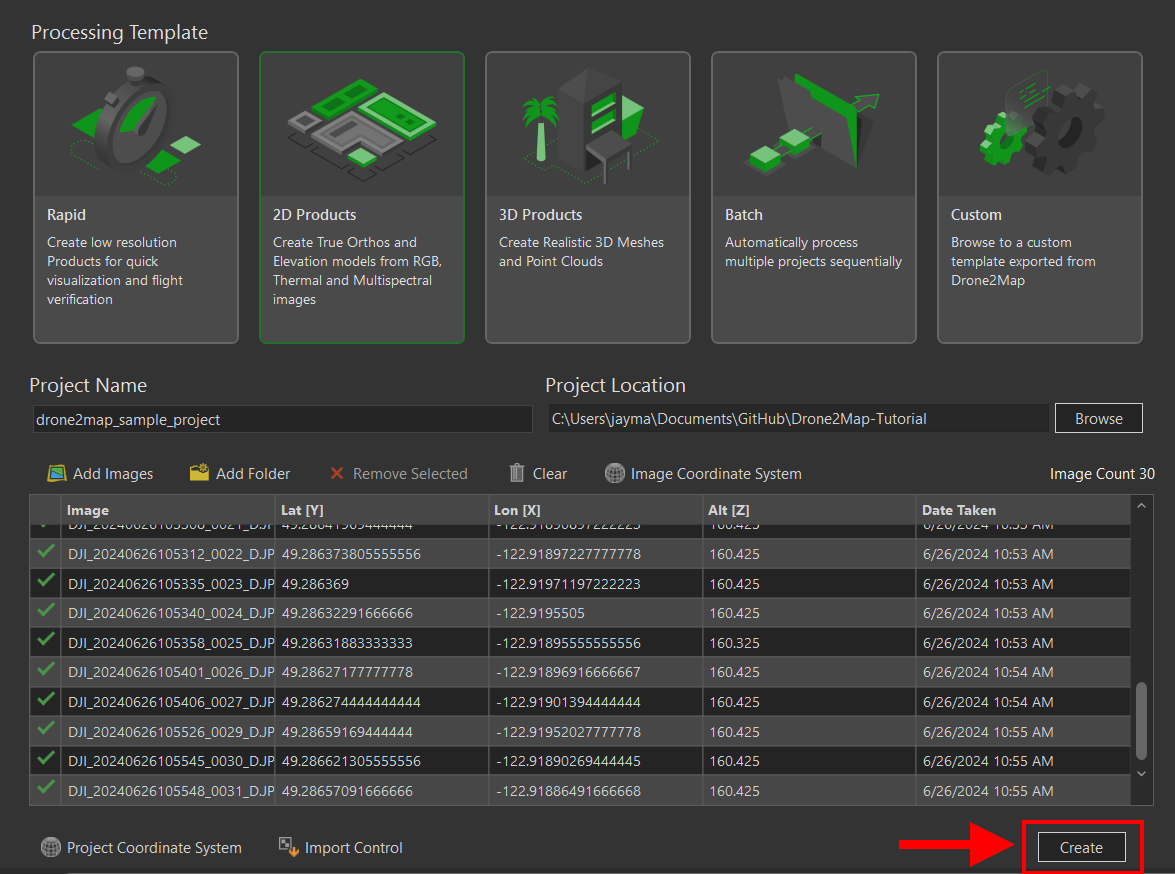The image size is (1175, 874).
Task: Click the Import Control icon
Action: [288, 847]
